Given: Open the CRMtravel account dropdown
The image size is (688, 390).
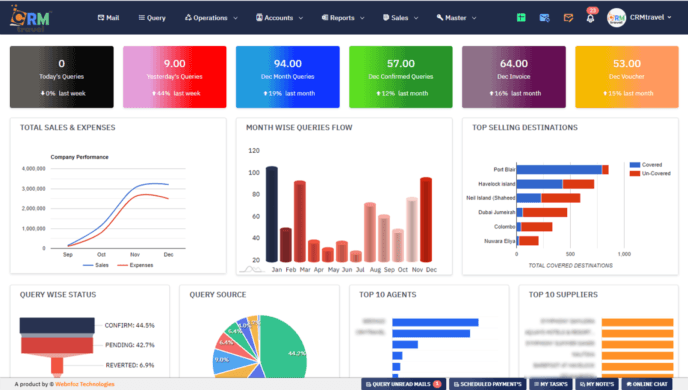Looking at the screenshot, I should tap(651, 18).
